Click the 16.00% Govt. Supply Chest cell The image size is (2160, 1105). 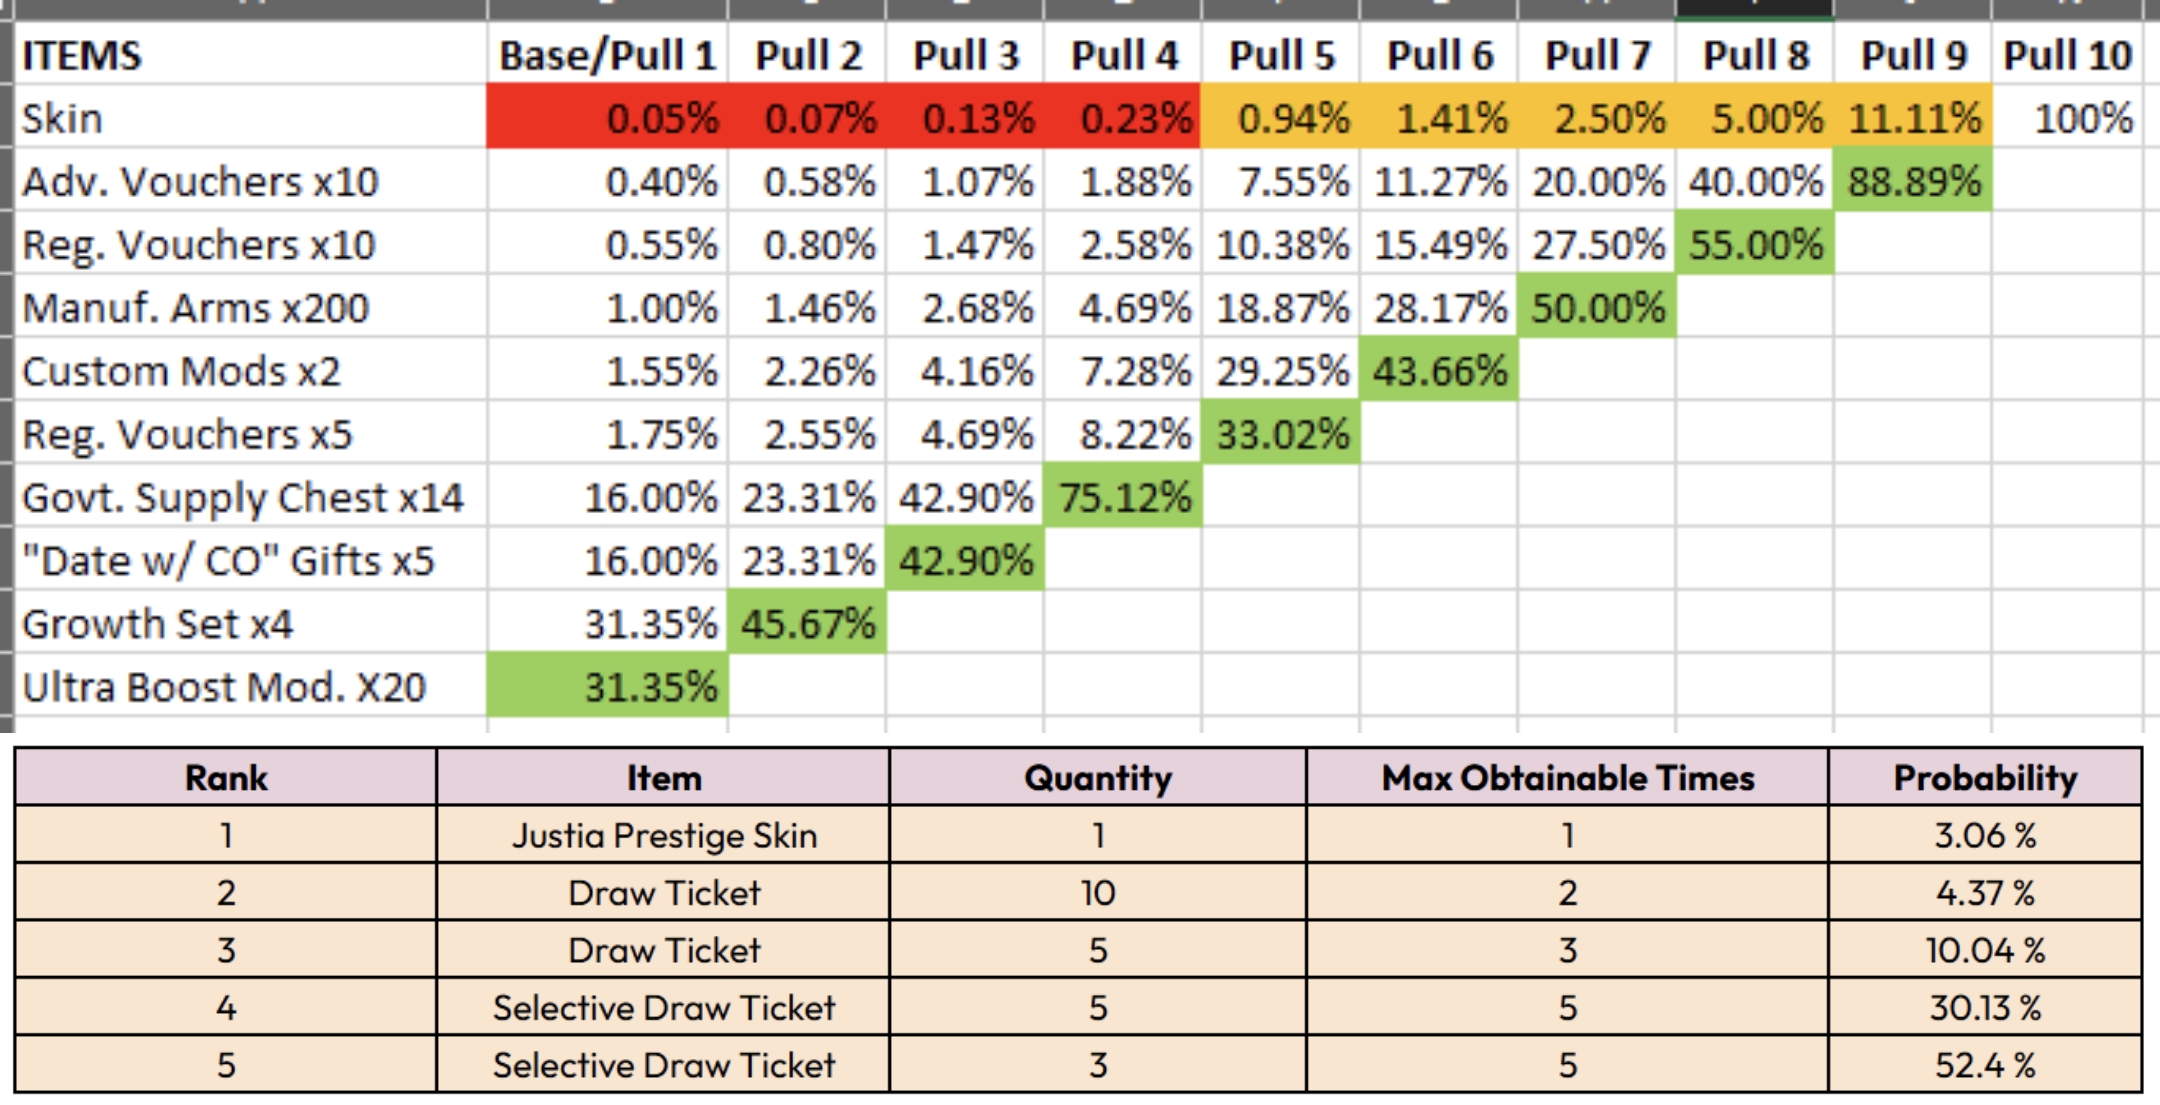pyautogui.click(x=607, y=496)
